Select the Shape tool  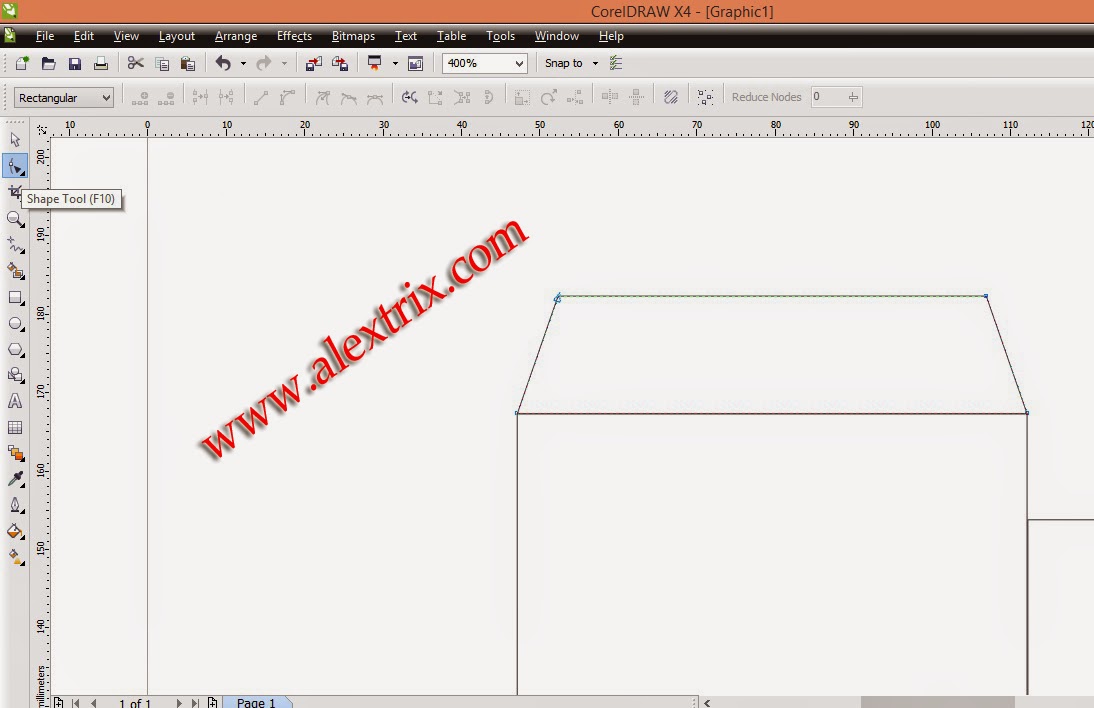coord(15,166)
